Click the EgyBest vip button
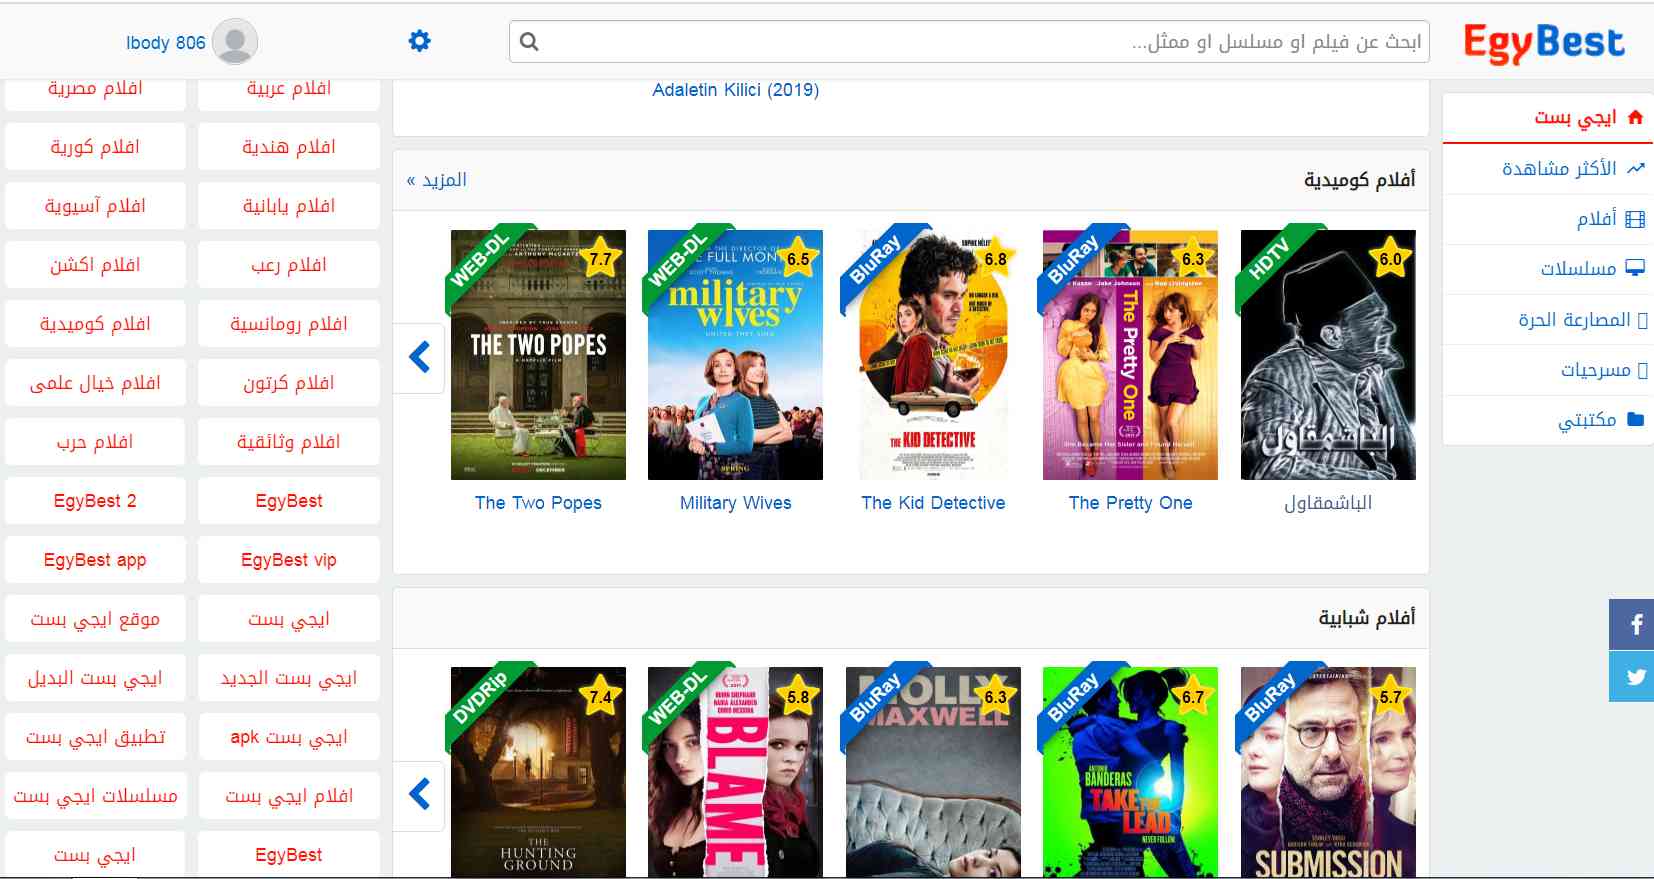 point(289,560)
